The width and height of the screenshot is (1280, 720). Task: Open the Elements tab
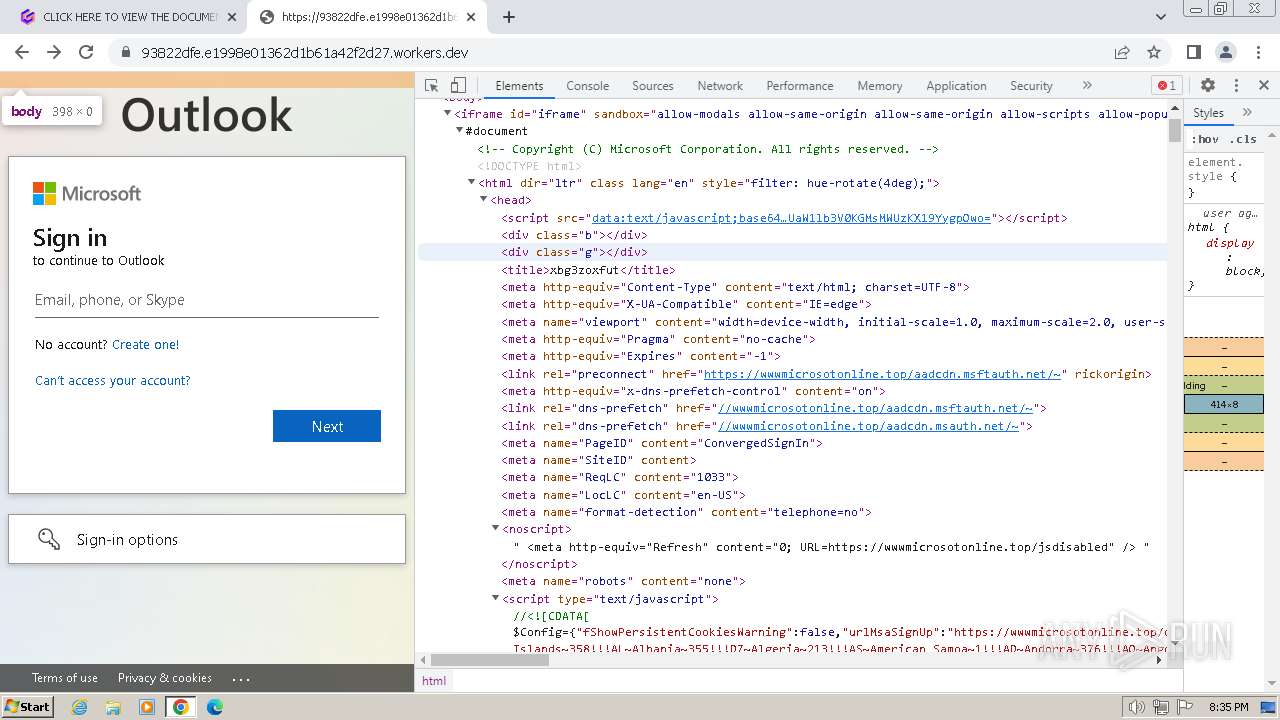coord(519,86)
